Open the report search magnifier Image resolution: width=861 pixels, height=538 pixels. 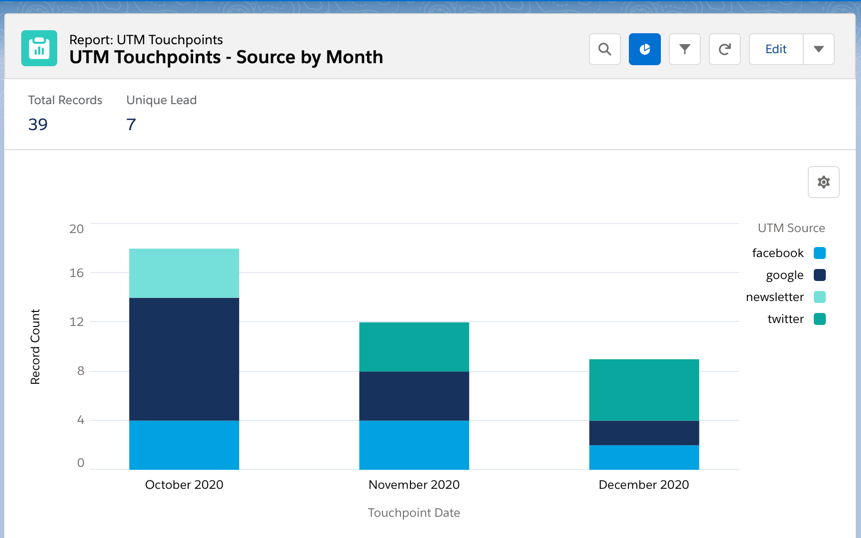coord(605,49)
